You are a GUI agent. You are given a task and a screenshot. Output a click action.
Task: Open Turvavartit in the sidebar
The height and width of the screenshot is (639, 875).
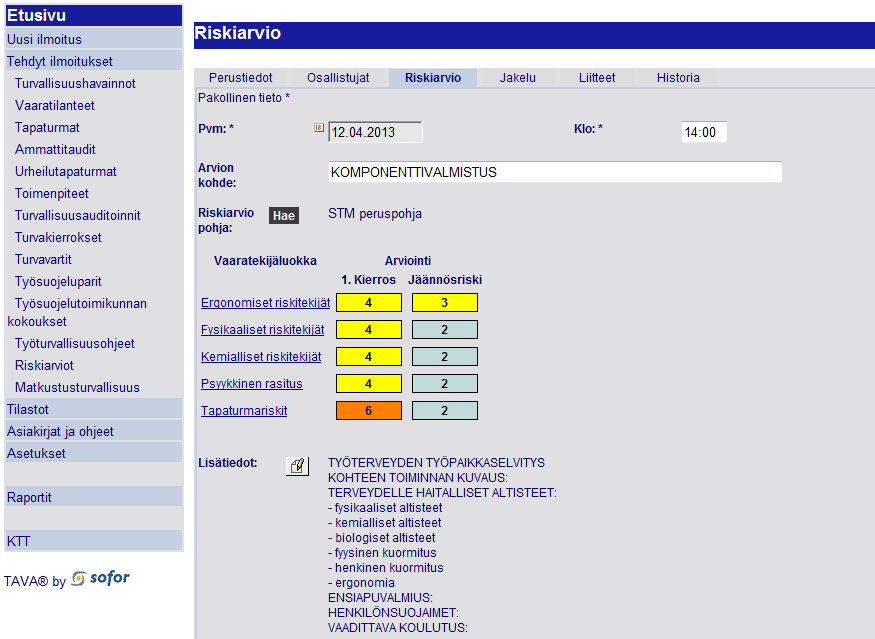[43, 260]
